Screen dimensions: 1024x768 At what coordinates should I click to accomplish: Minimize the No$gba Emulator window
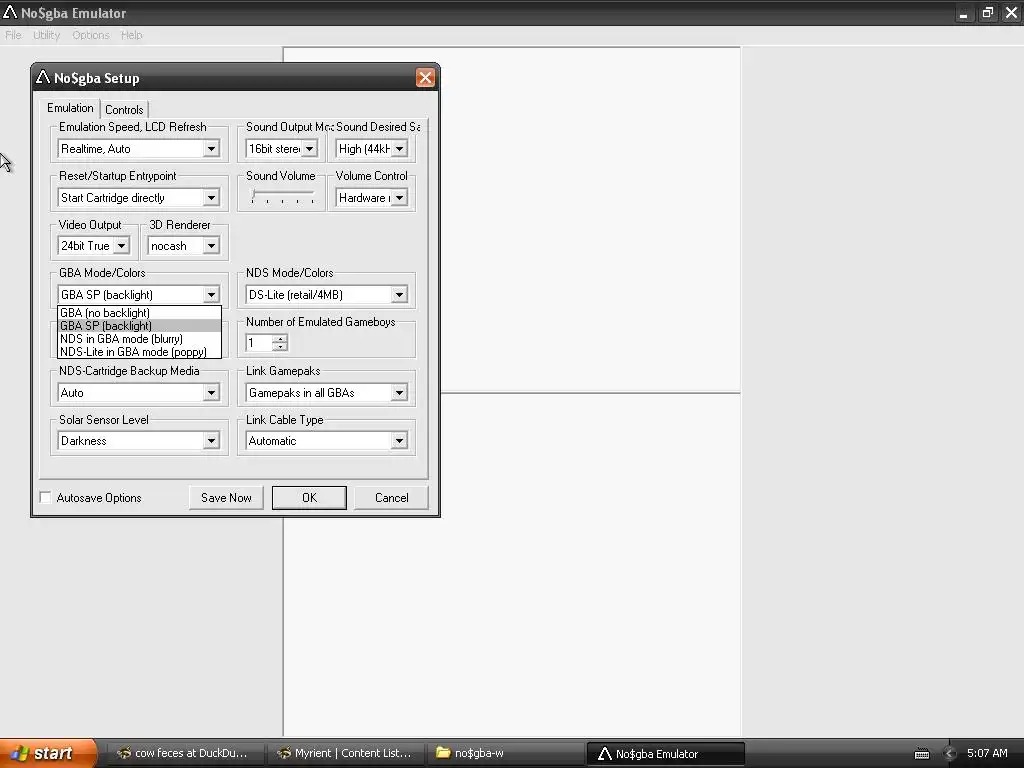click(x=963, y=13)
